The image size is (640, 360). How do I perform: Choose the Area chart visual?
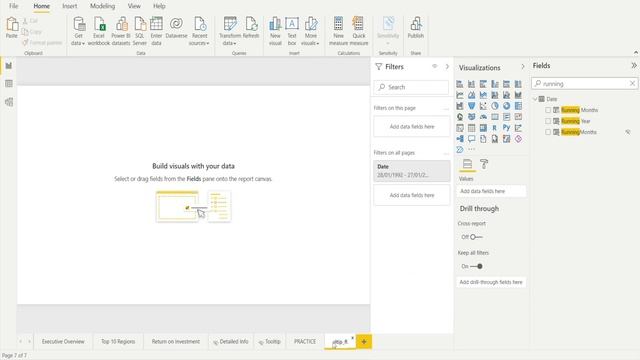(471, 95)
